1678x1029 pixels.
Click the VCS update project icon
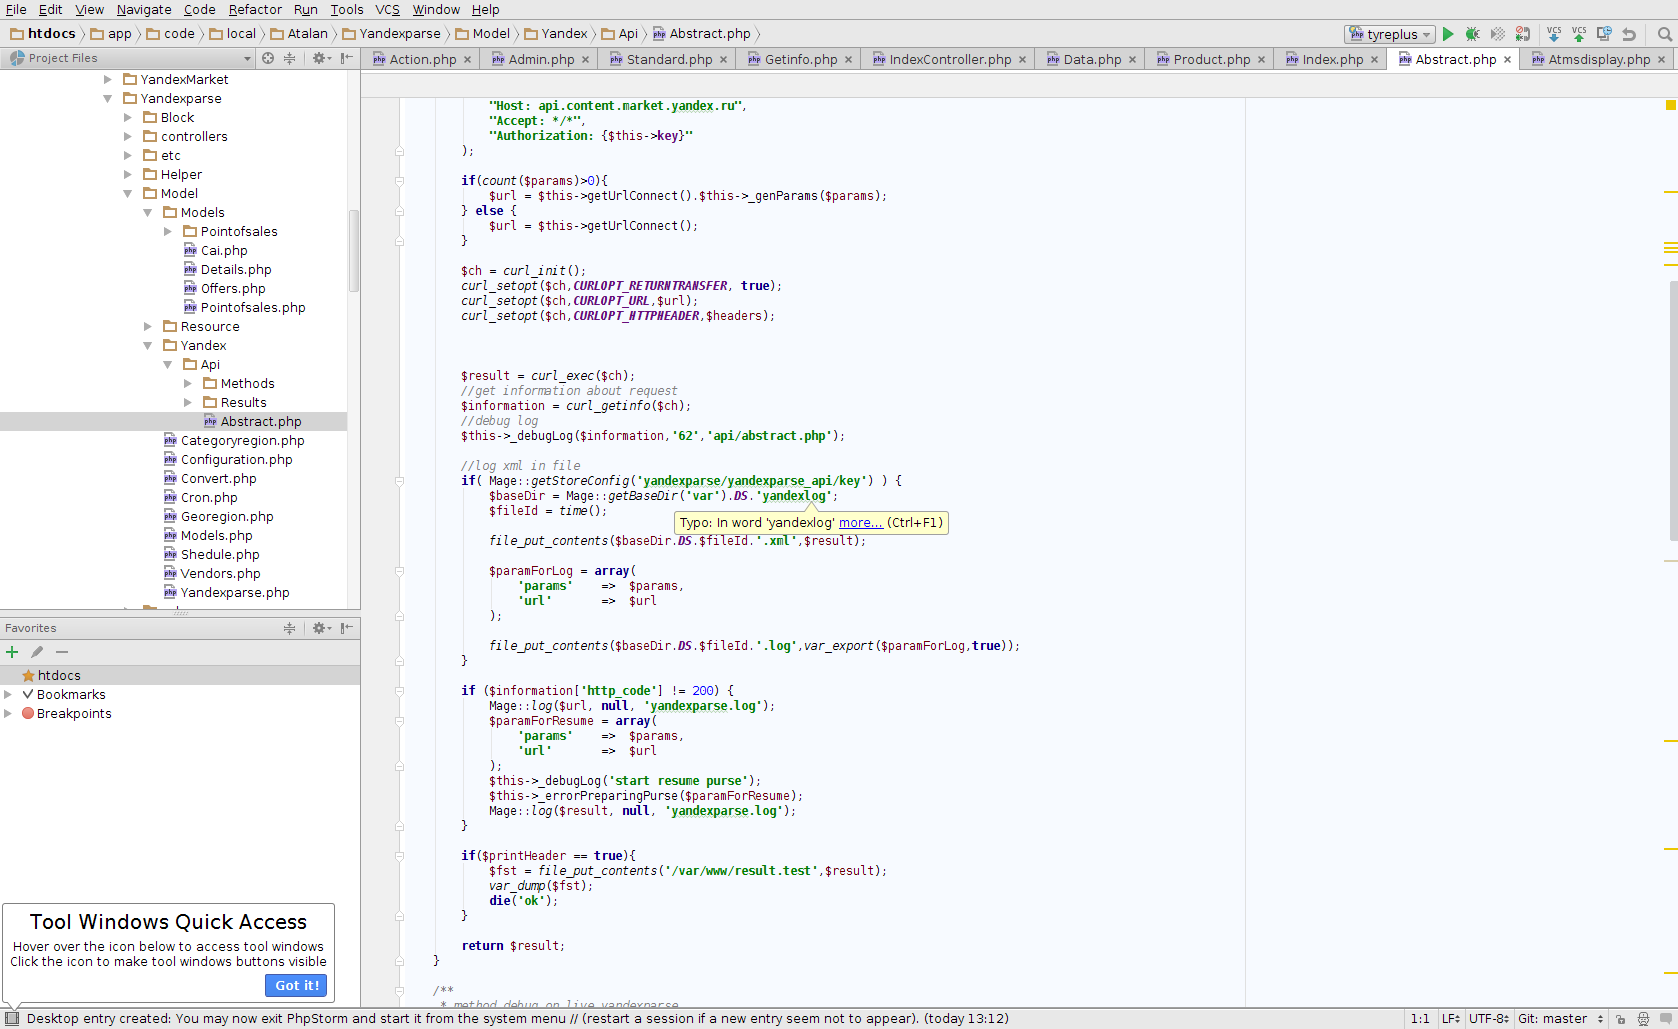coord(1554,34)
